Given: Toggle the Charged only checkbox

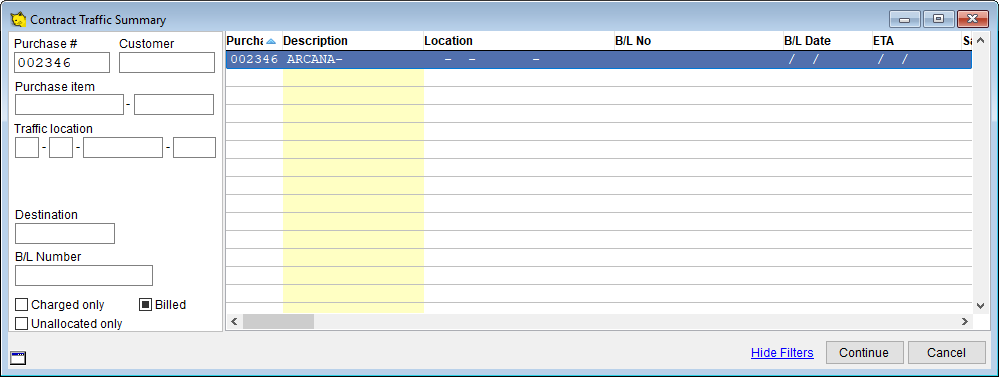Looking at the screenshot, I should (x=22, y=305).
